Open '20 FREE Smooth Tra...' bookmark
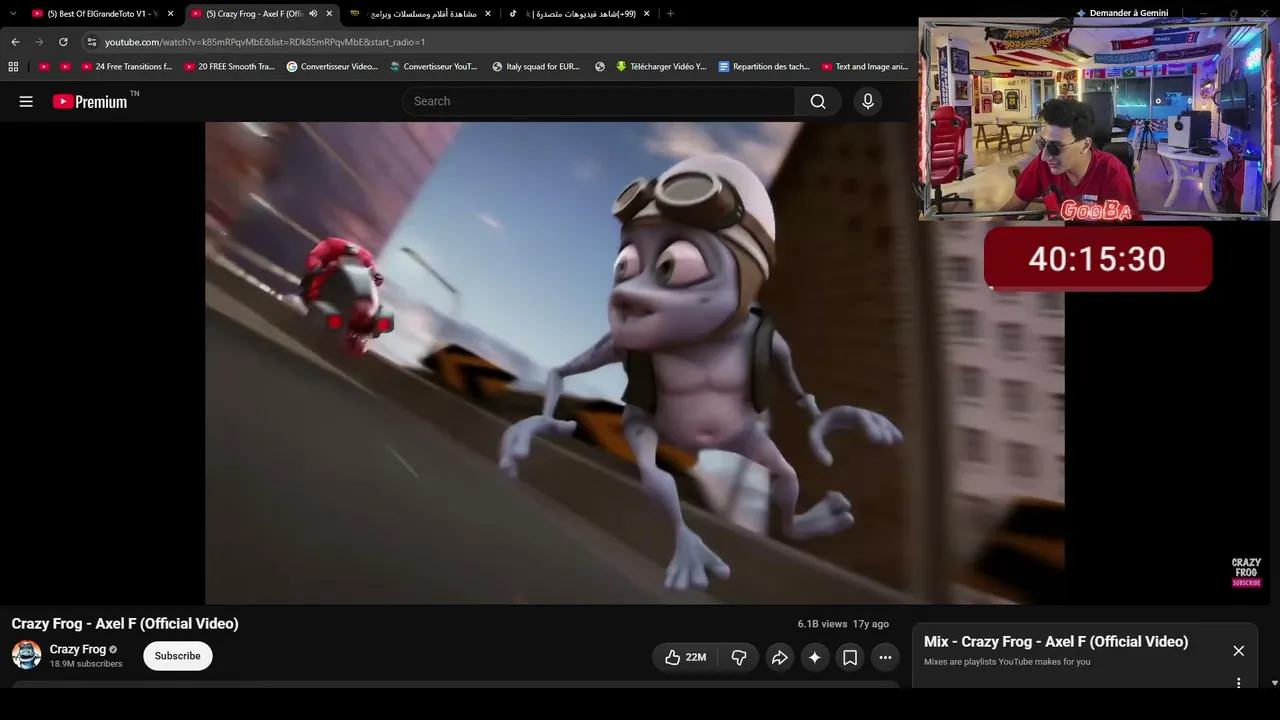The width and height of the screenshot is (1280, 720). click(230, 67)
